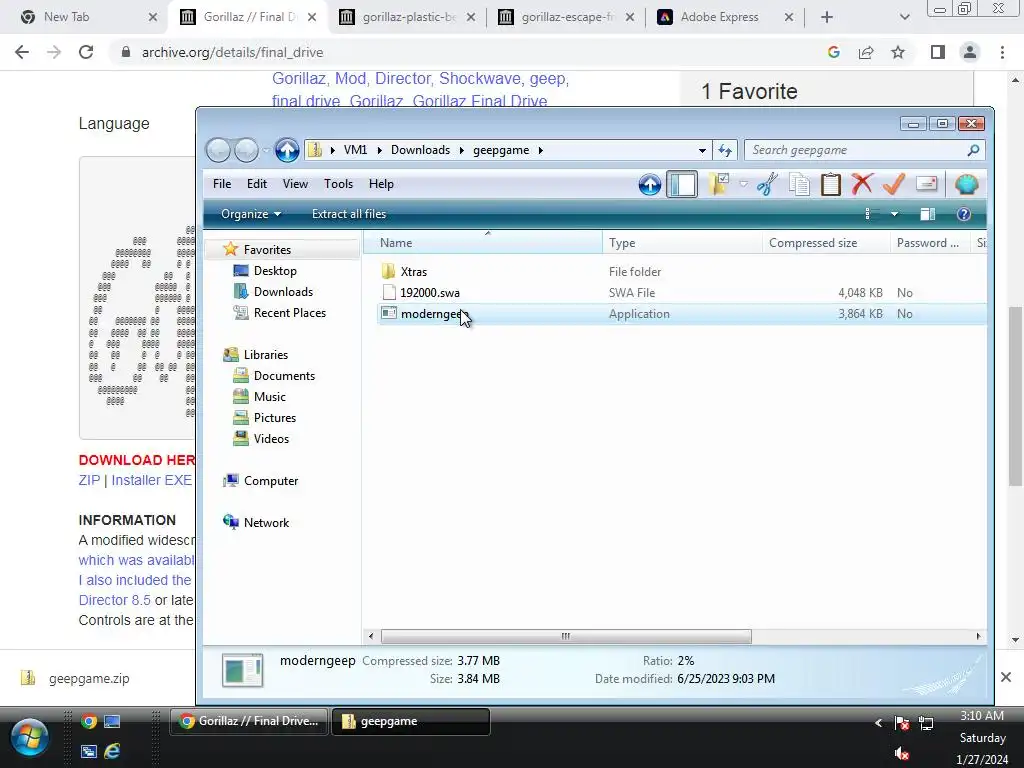Open Downloads in the navigation pane
Image resolution: width=1024 pixels, height=768 pixels.
[x=283, y=292]
